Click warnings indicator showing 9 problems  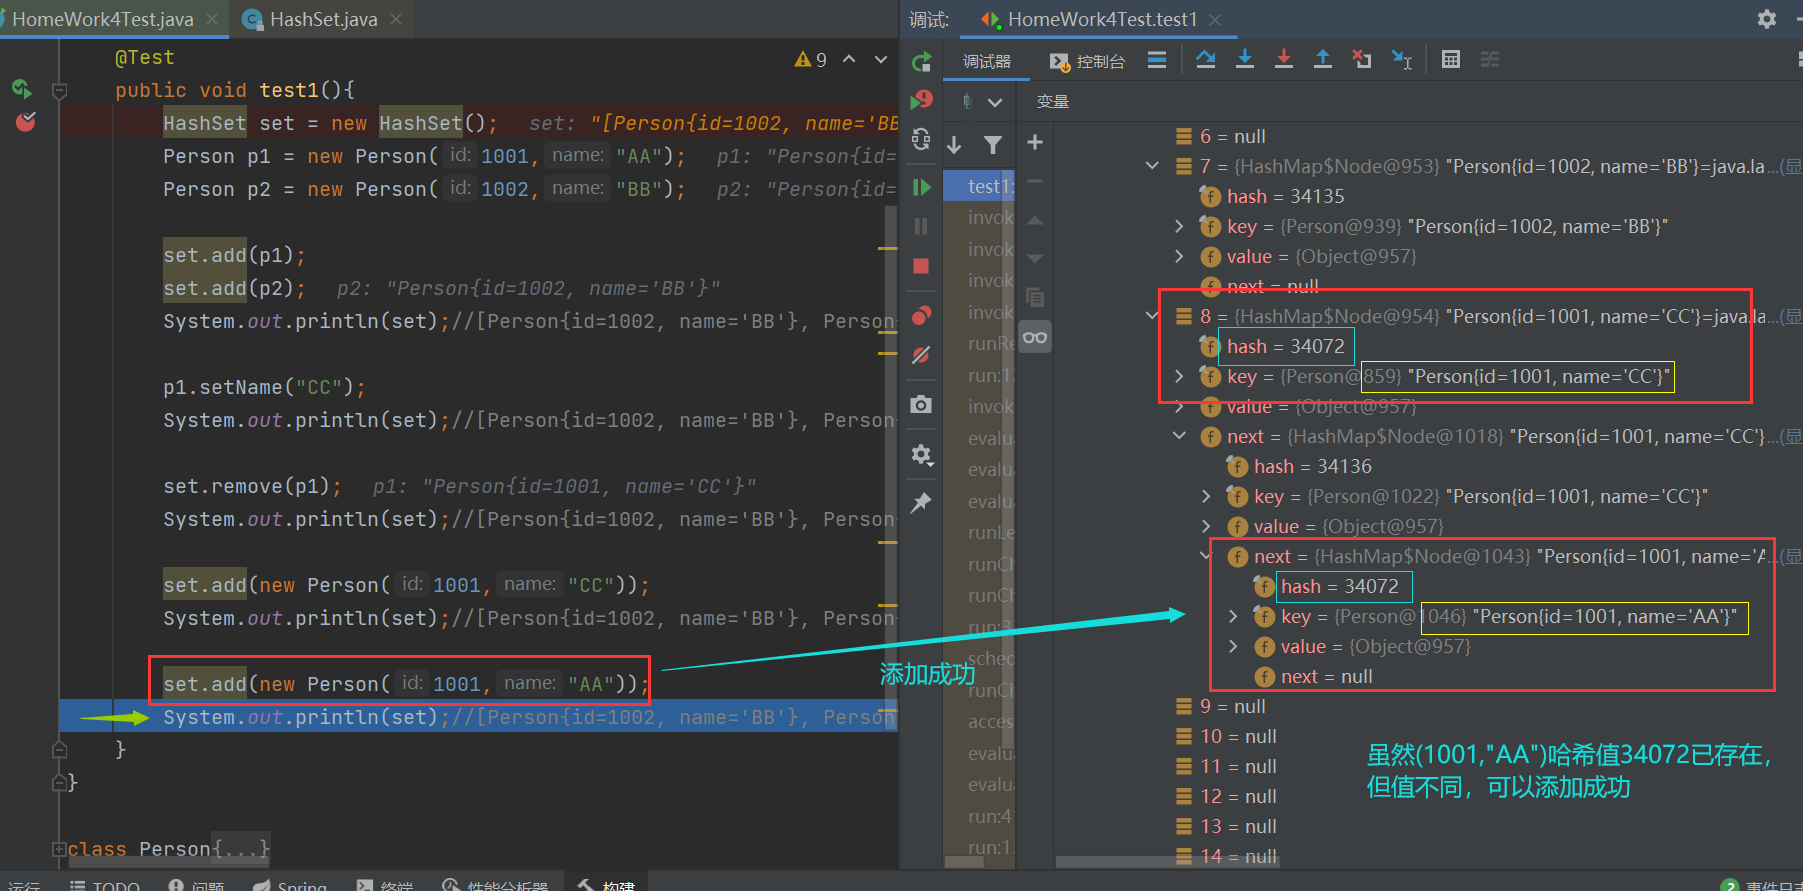(x=811, y=59)
